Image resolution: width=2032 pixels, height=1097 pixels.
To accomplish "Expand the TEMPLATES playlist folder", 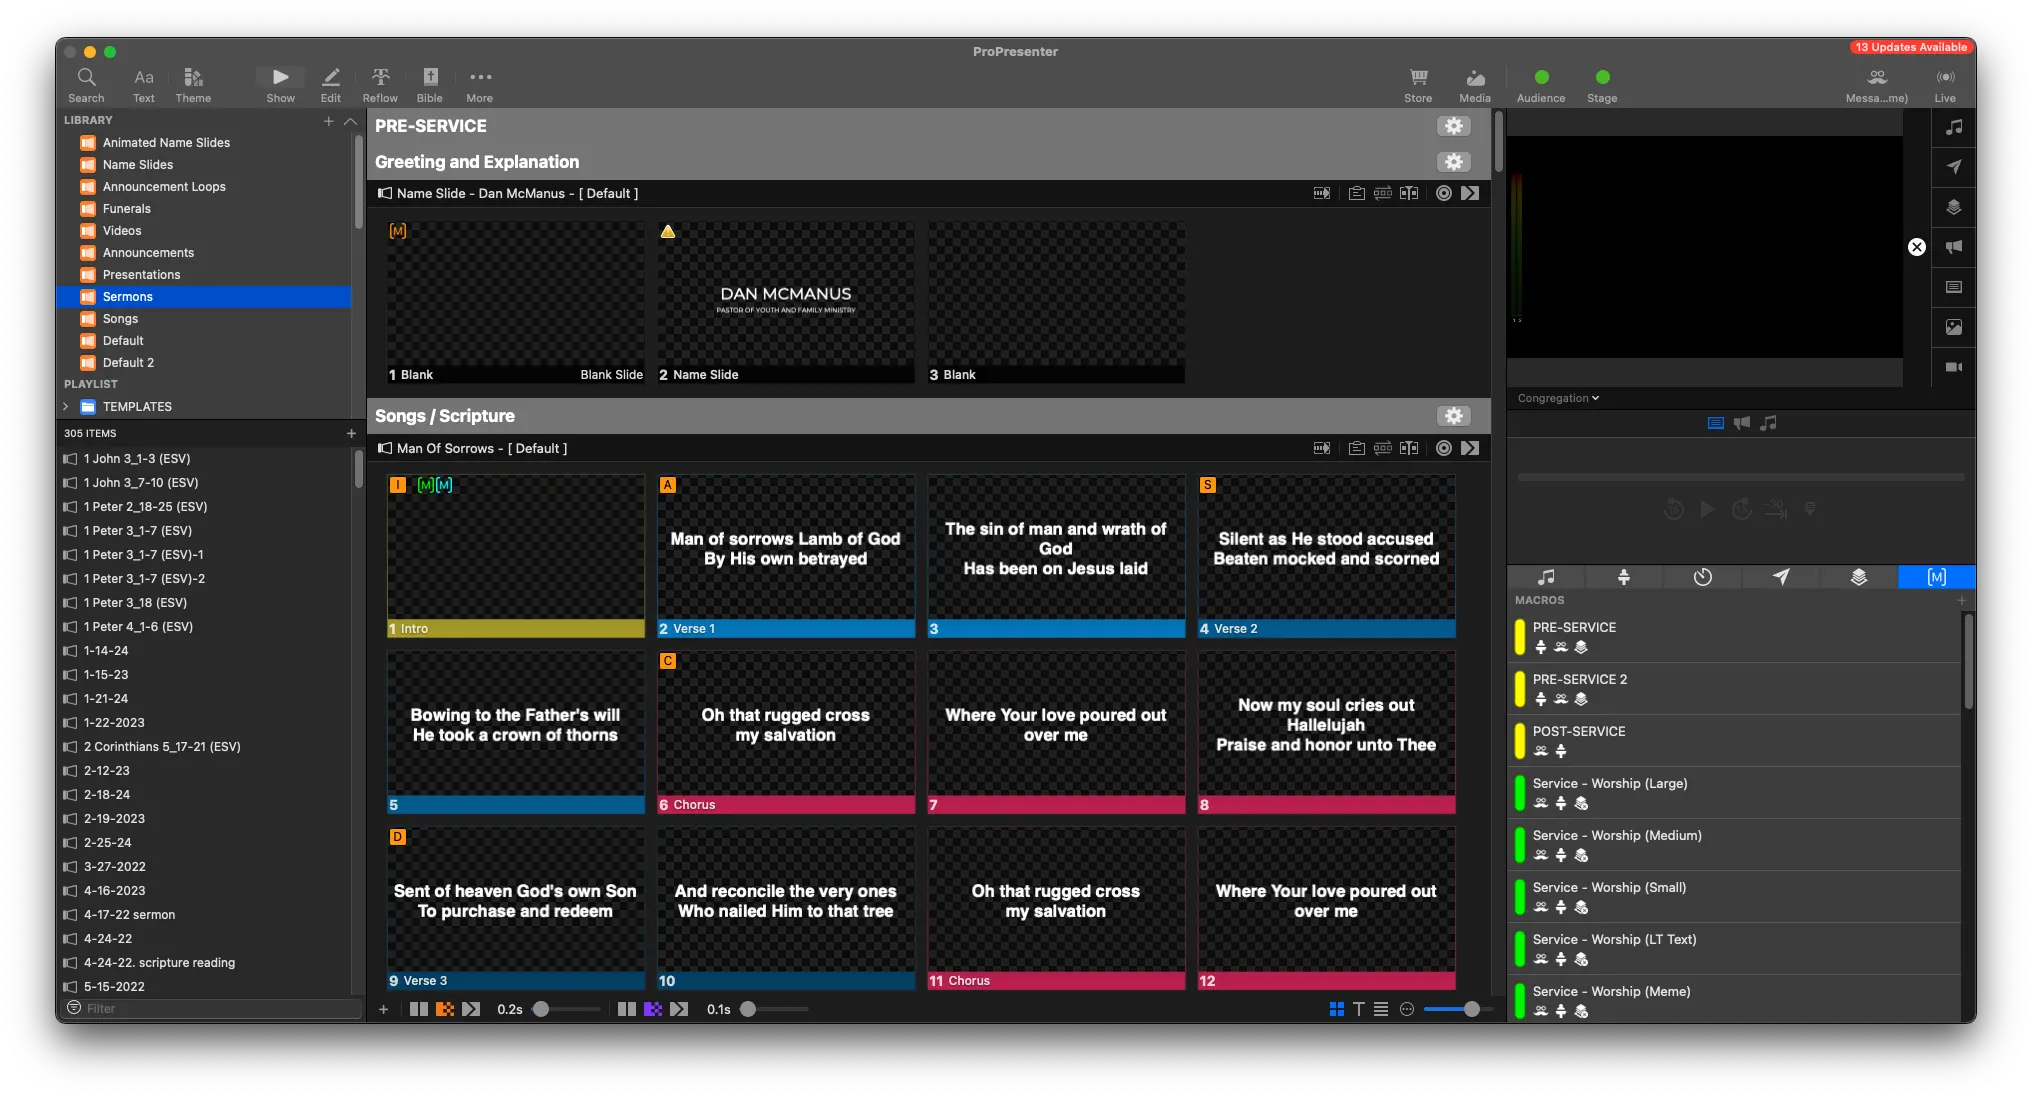I will tap(65, 406).
